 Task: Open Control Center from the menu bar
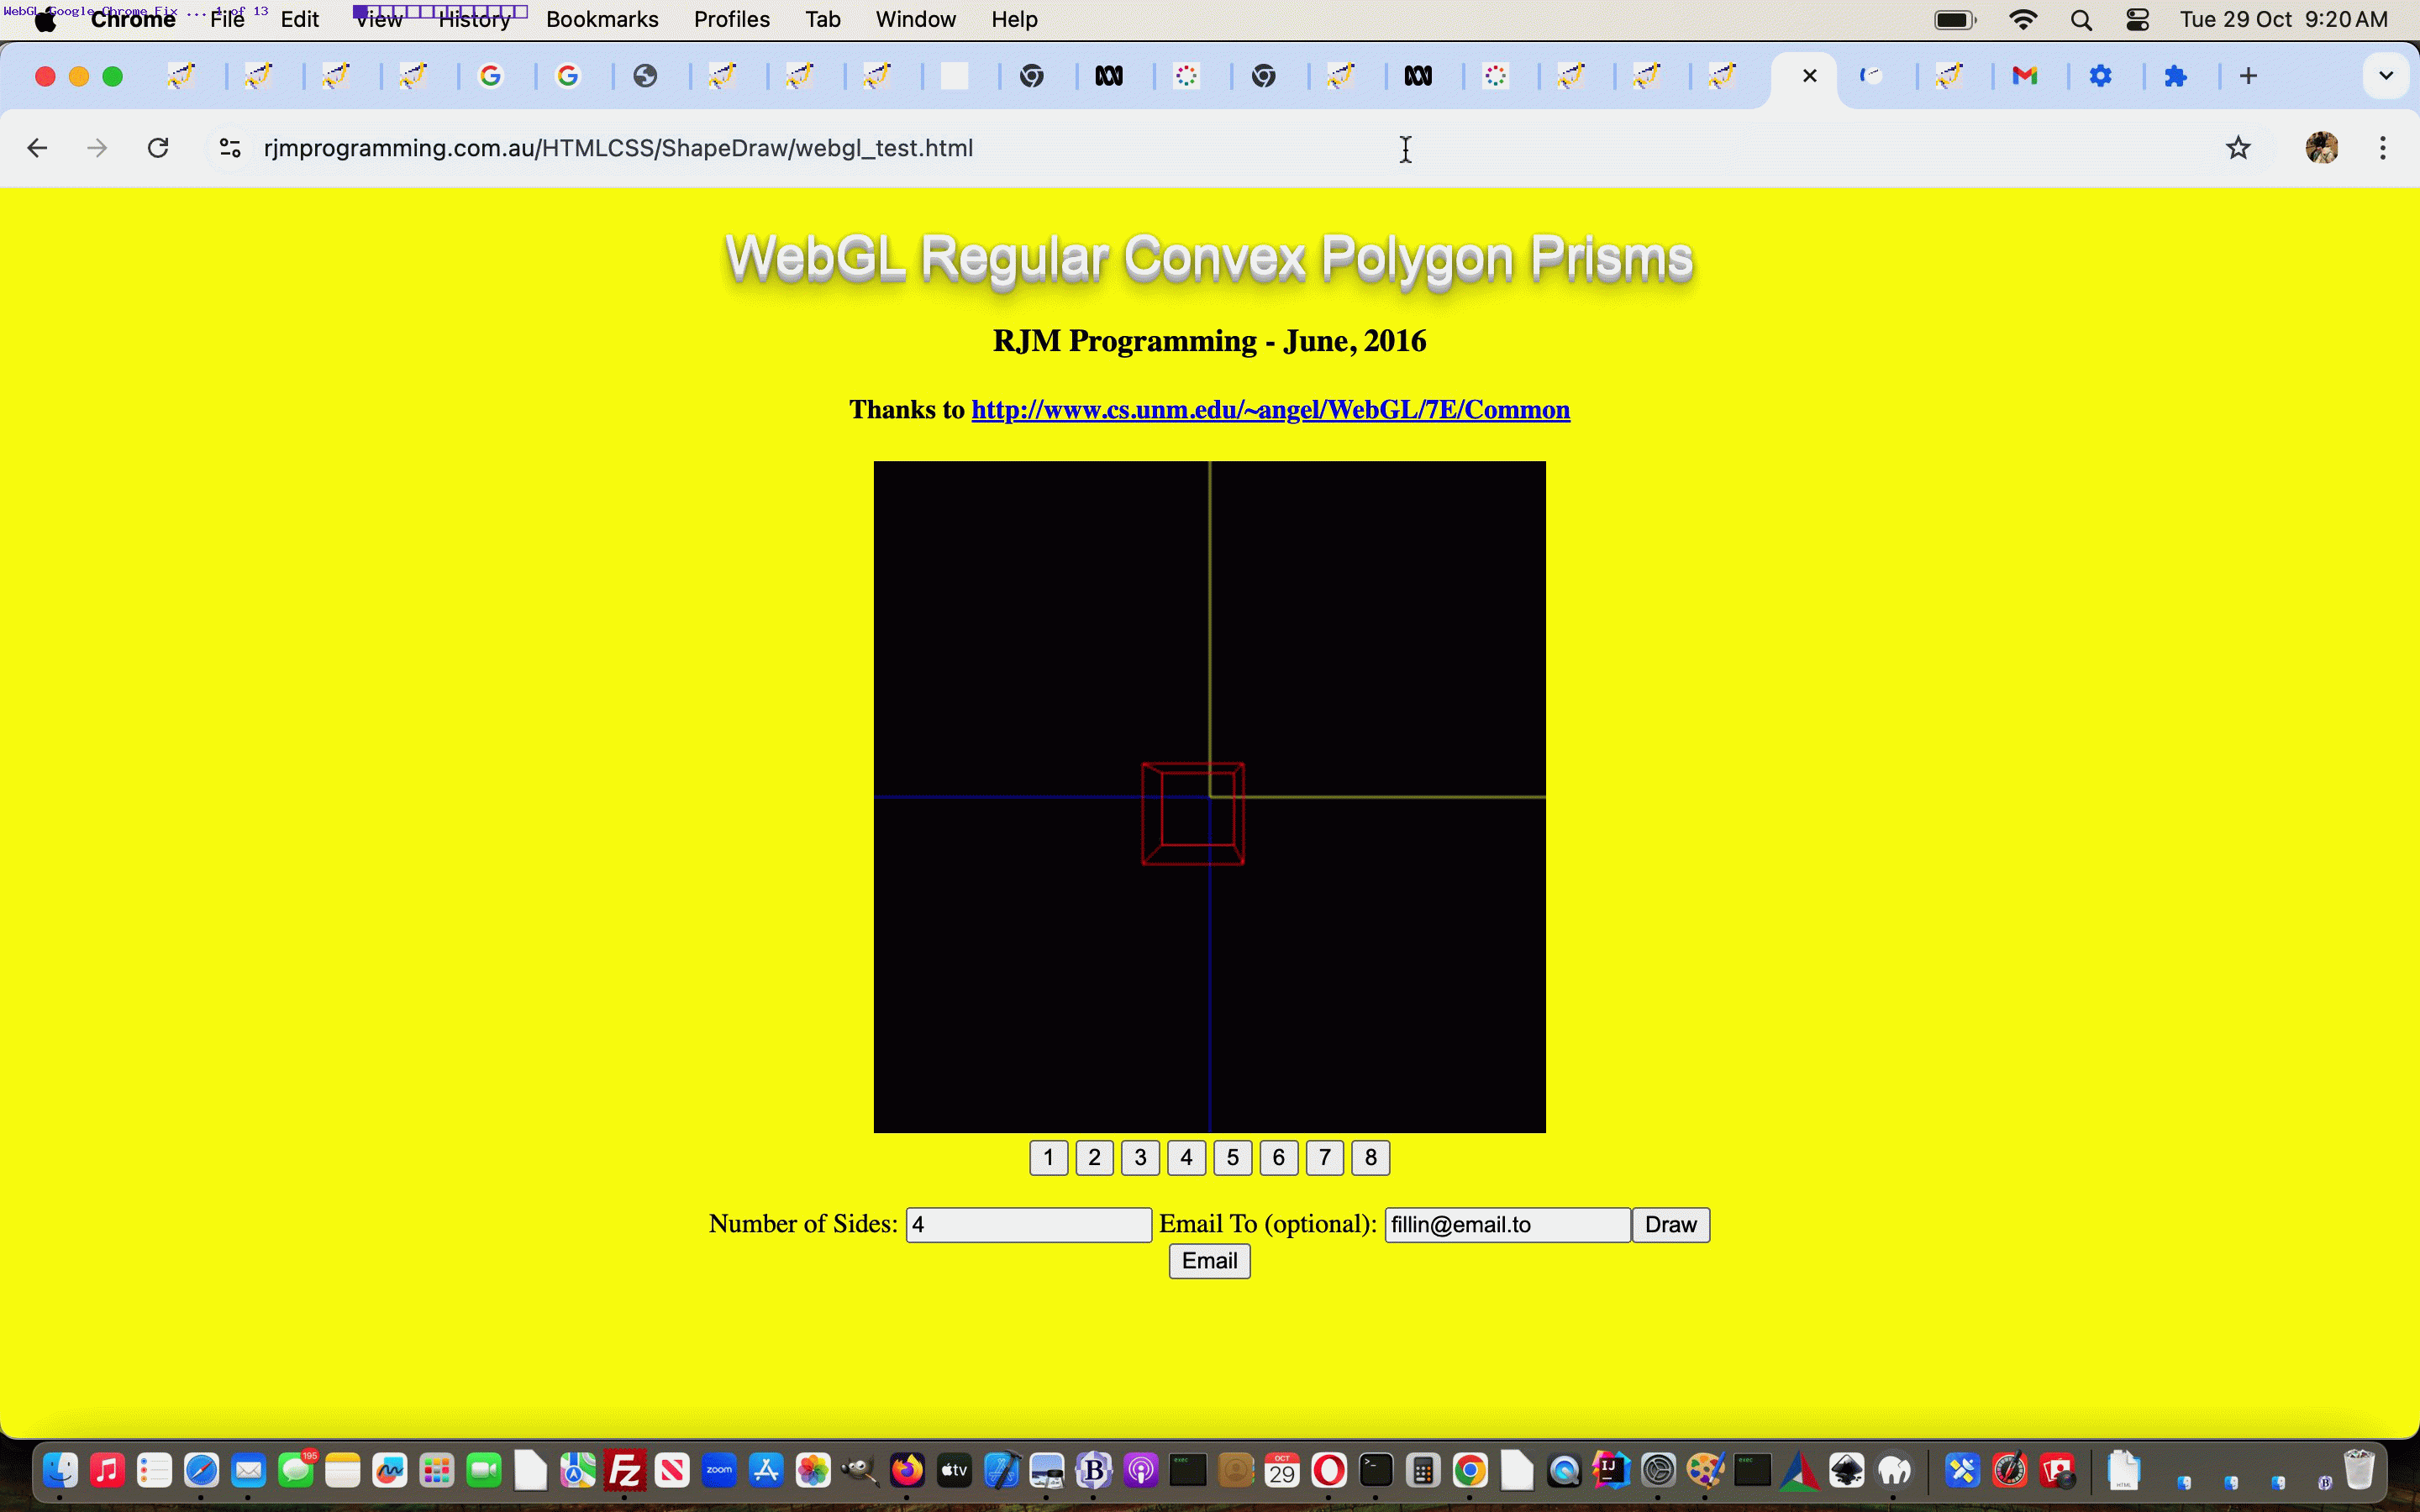2137,20
